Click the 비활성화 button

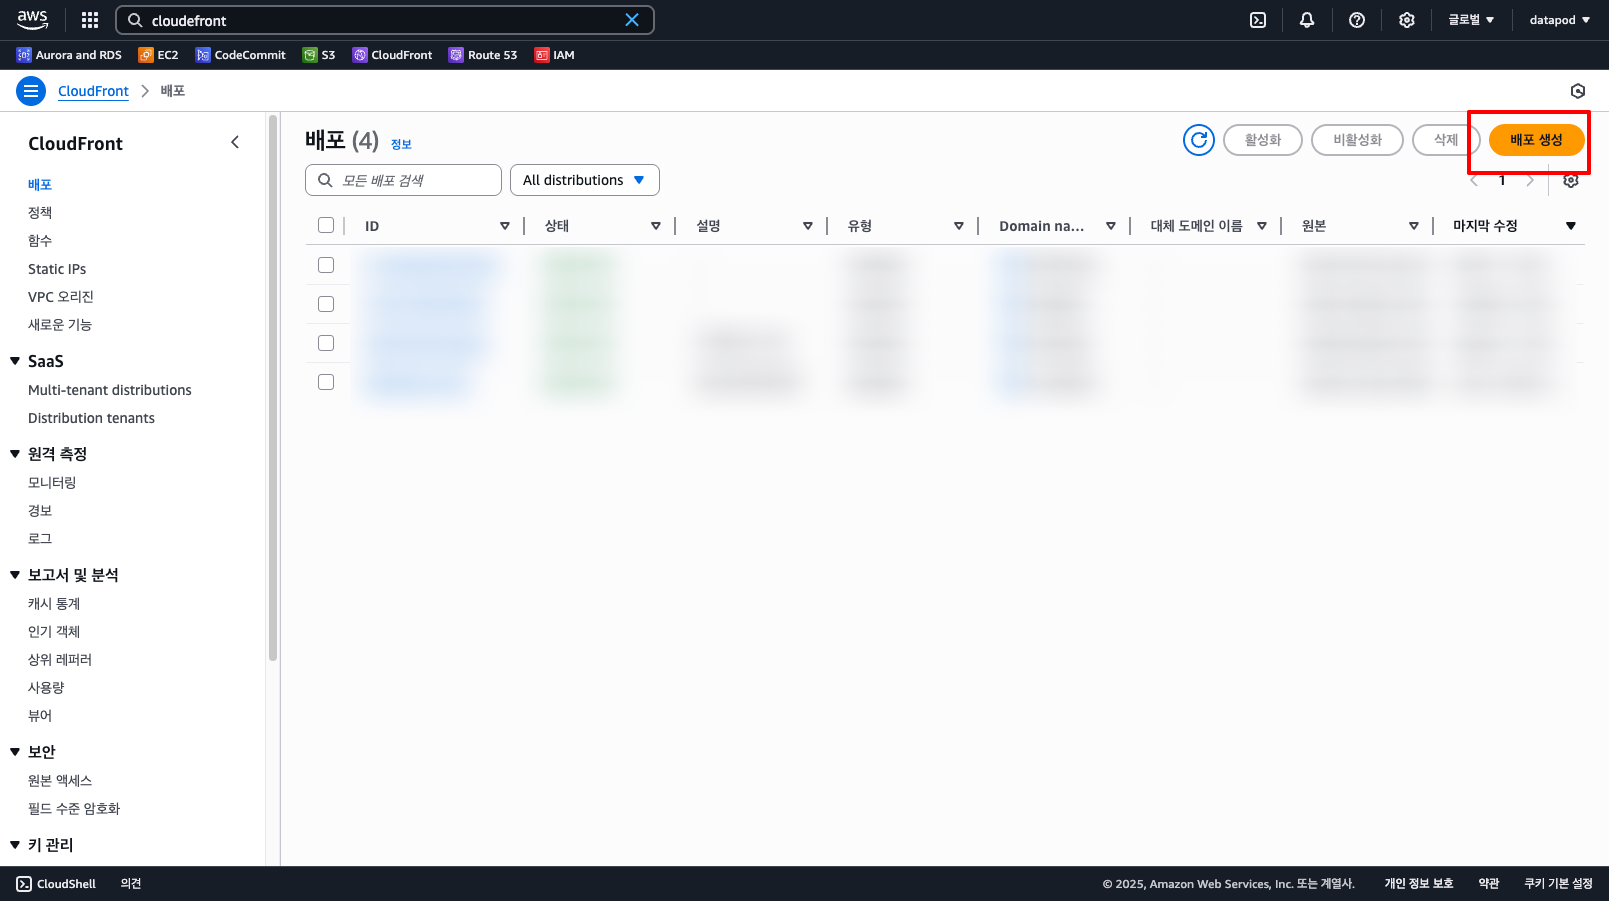1357,140
